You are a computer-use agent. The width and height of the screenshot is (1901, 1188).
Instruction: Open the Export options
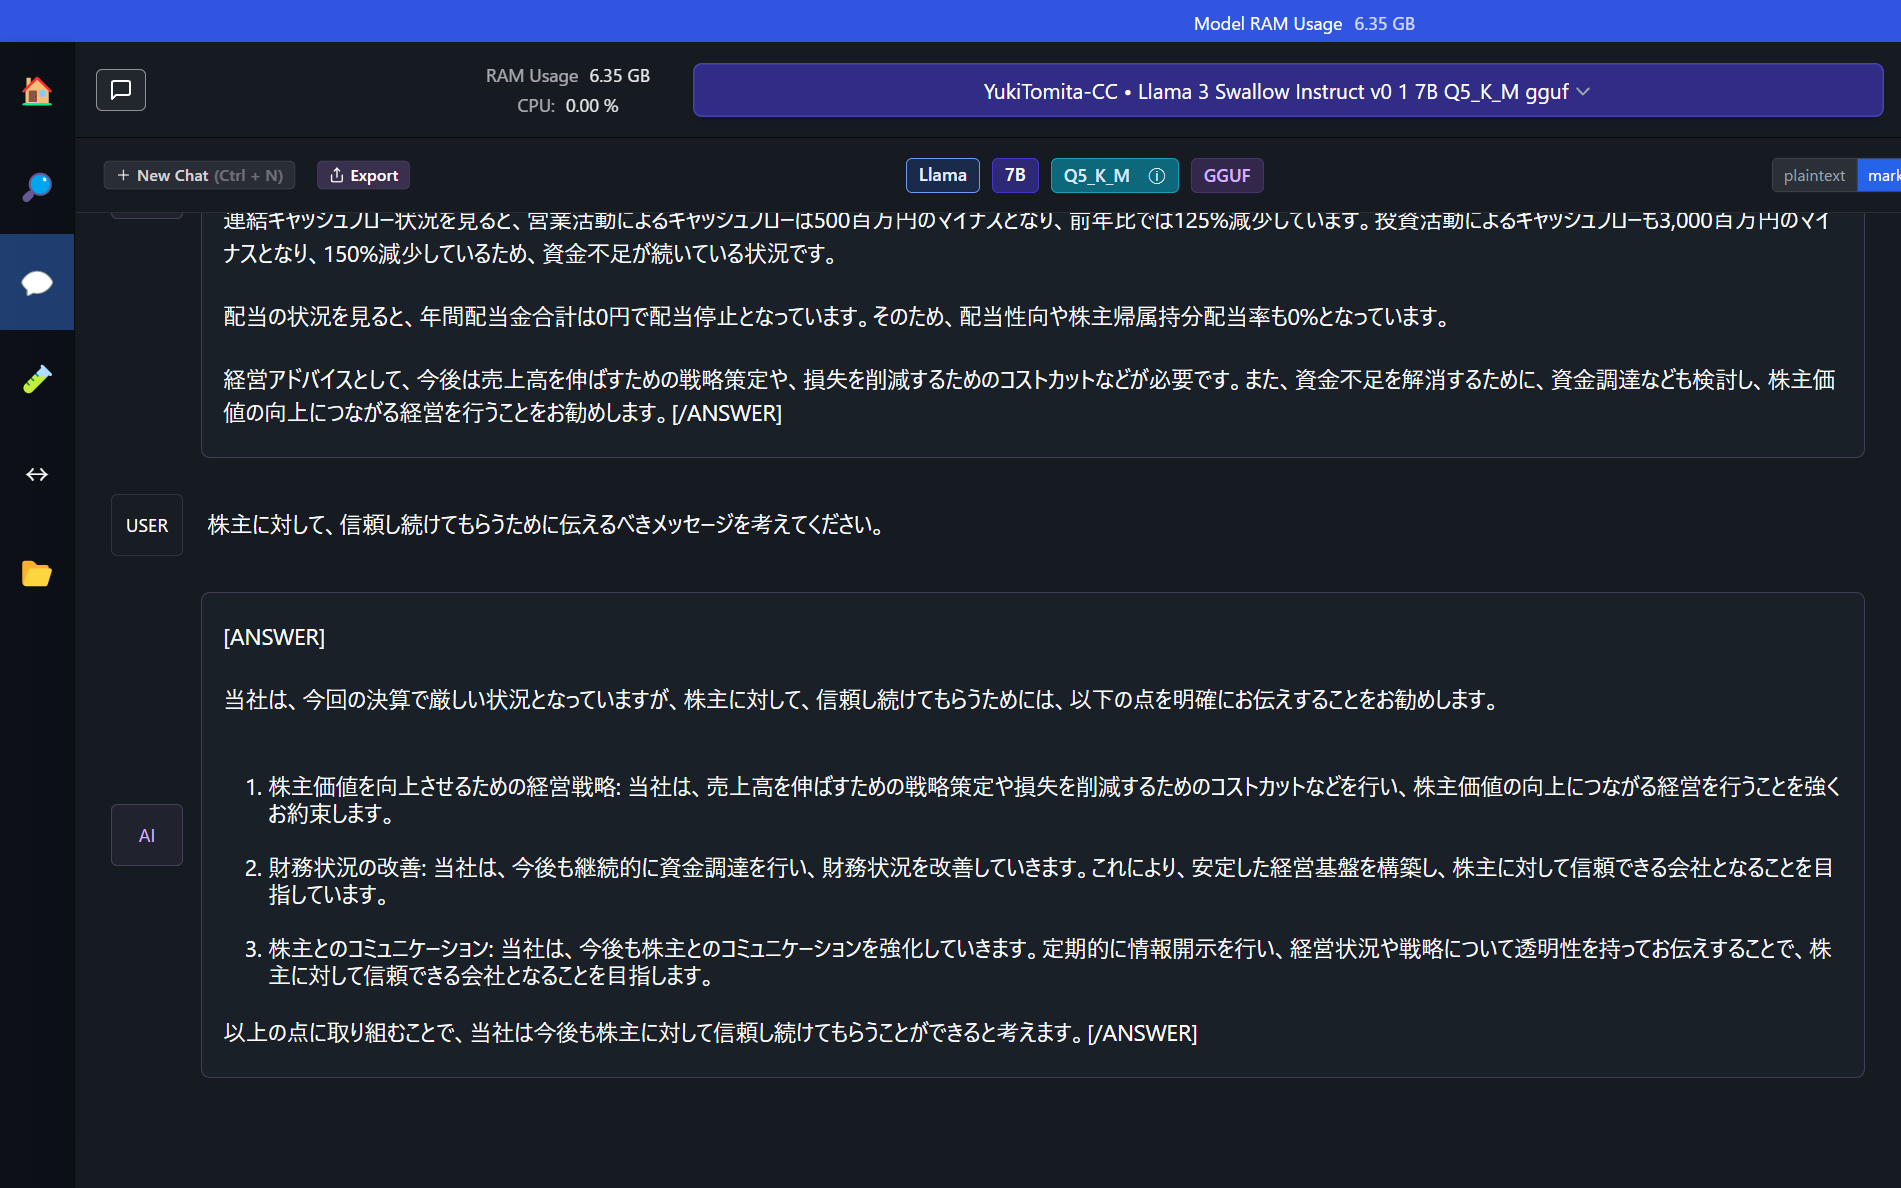tap(362, 175)
